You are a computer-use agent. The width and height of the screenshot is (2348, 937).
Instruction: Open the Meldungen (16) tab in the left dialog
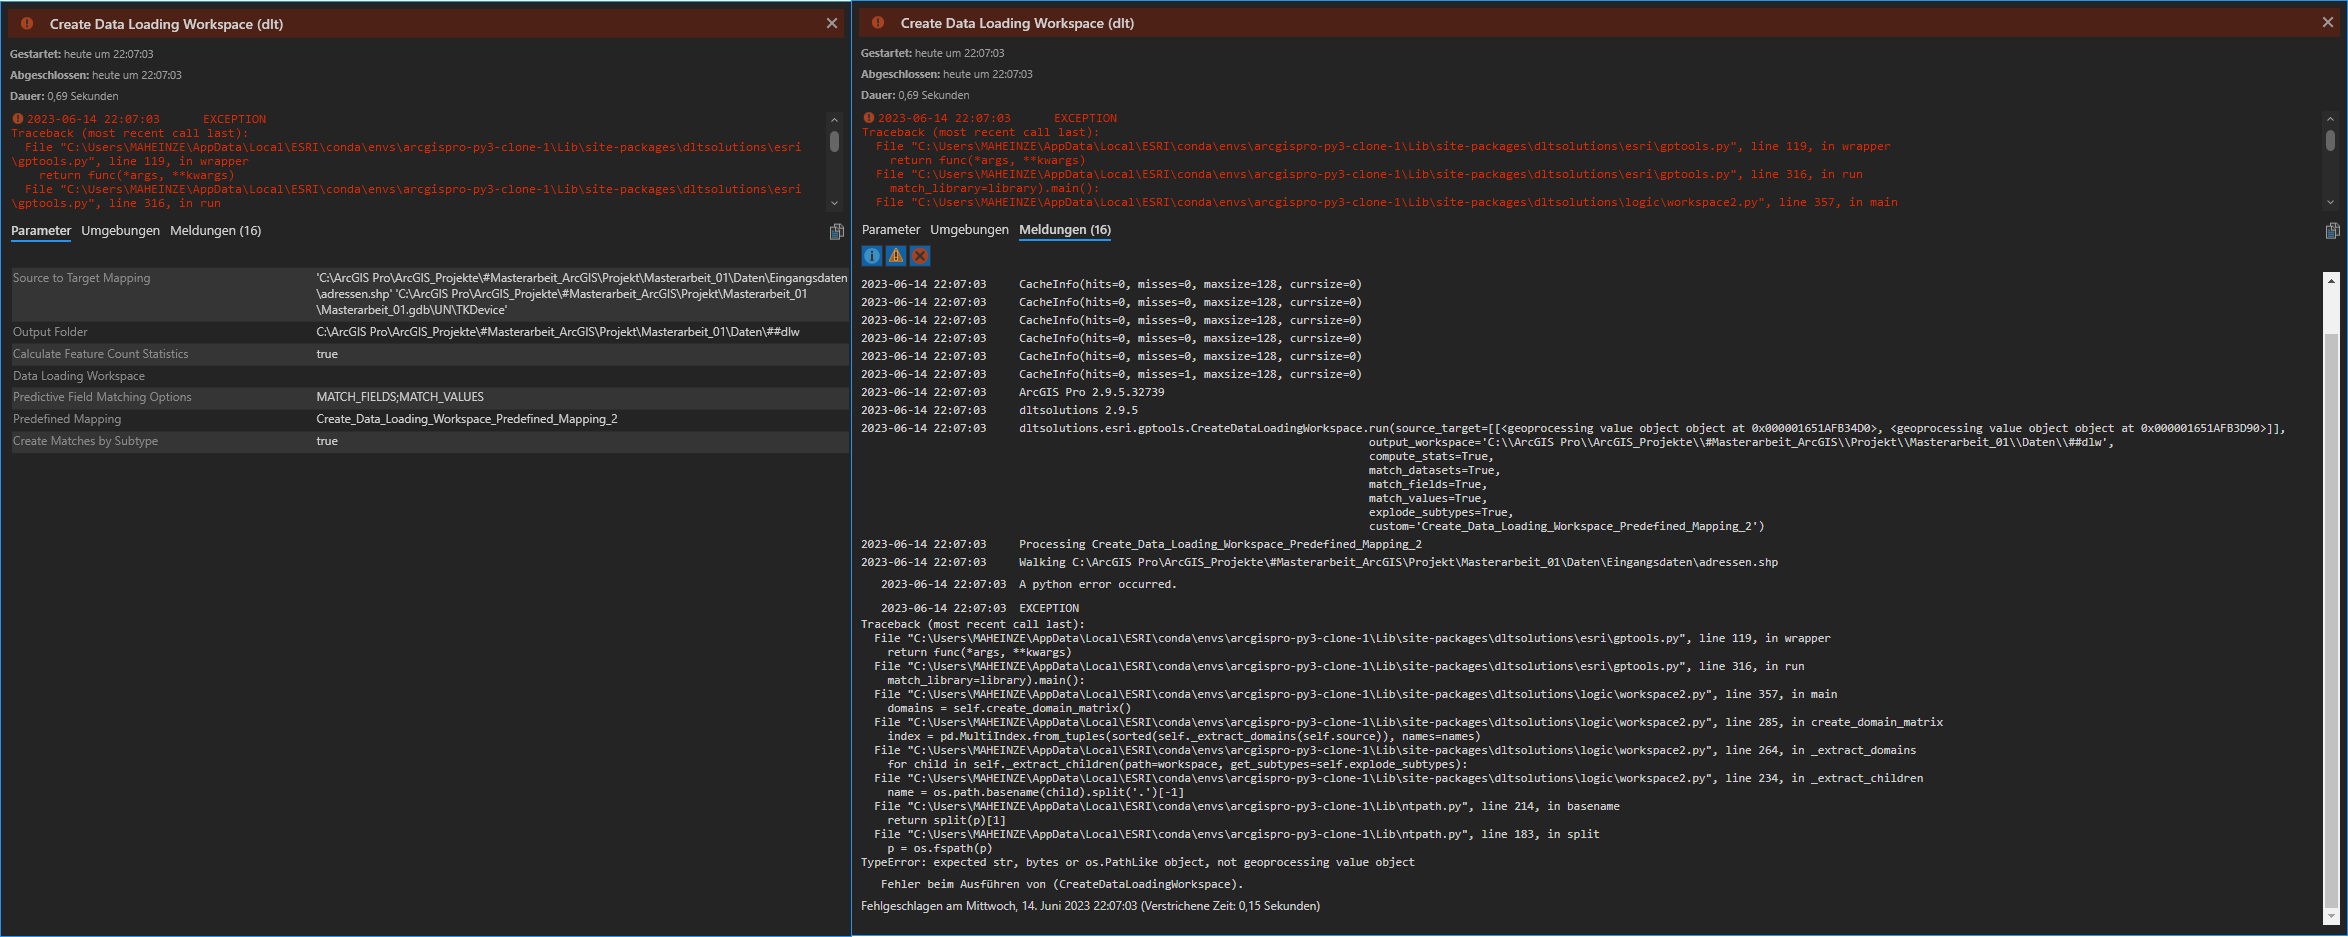(216, 230)
